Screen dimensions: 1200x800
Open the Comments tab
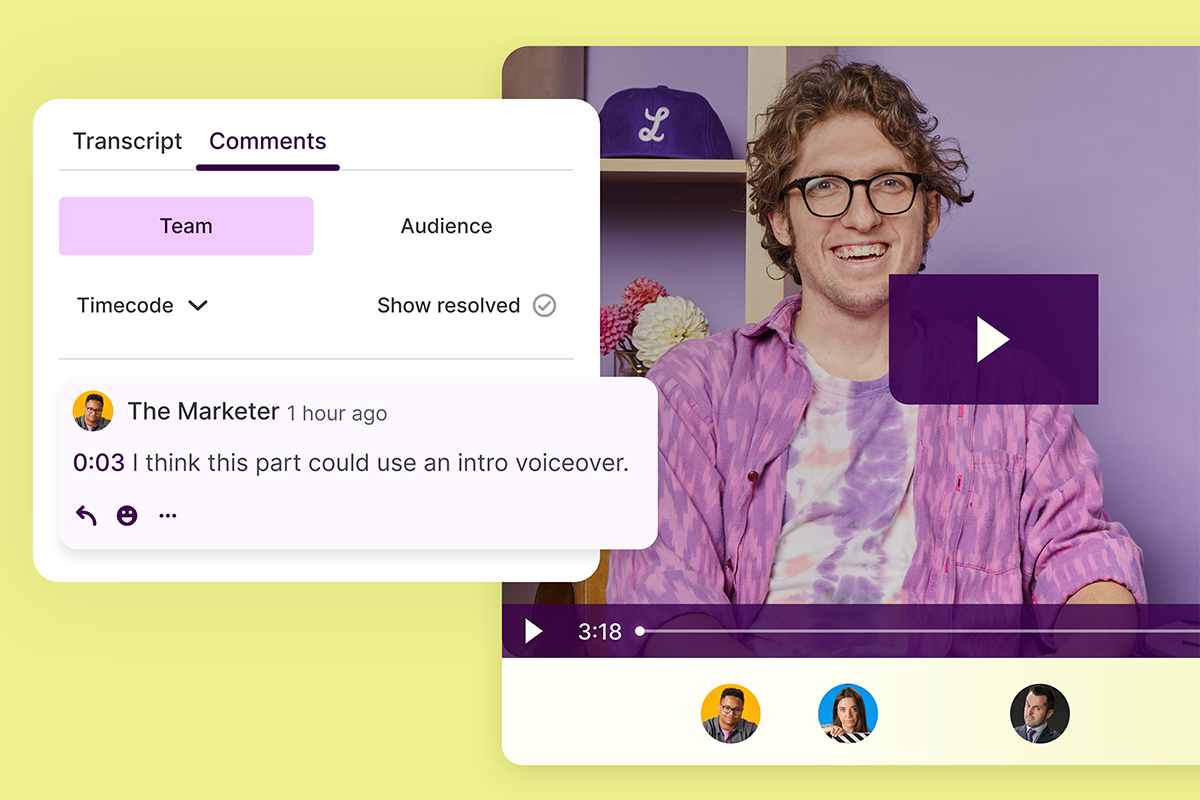coord(268,142)
